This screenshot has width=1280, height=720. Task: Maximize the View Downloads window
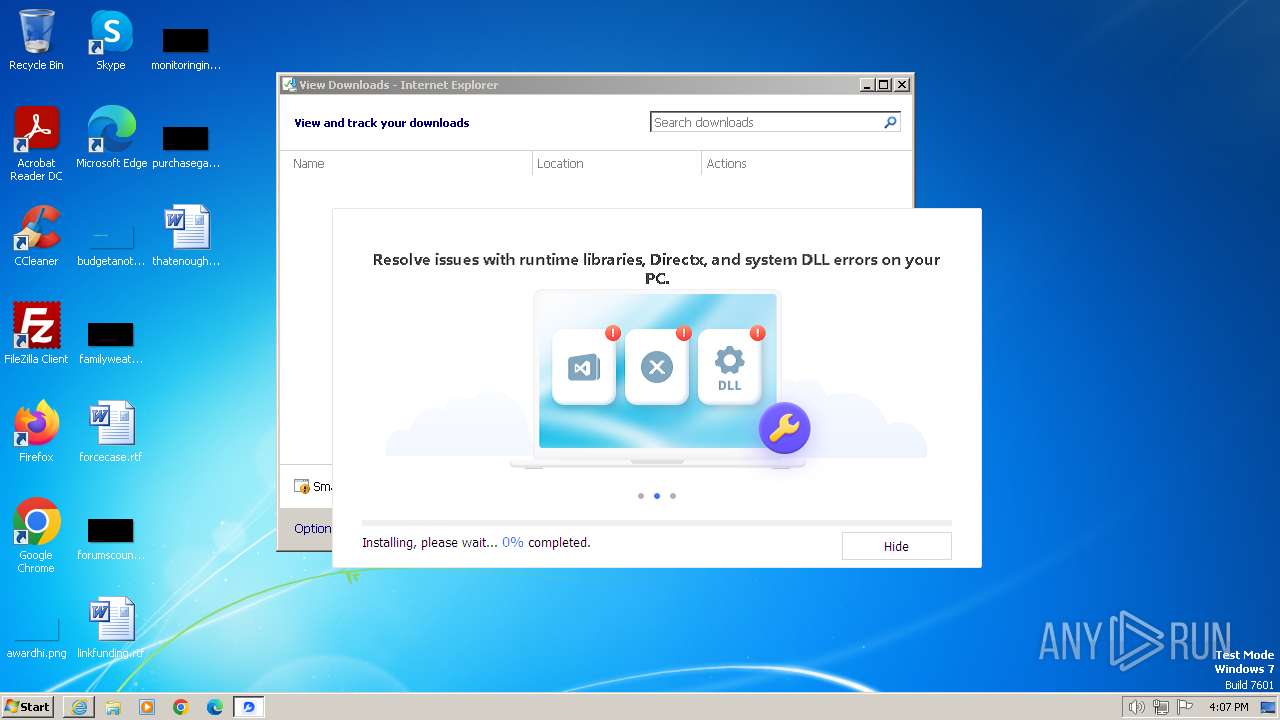click(x=884, y=85)
